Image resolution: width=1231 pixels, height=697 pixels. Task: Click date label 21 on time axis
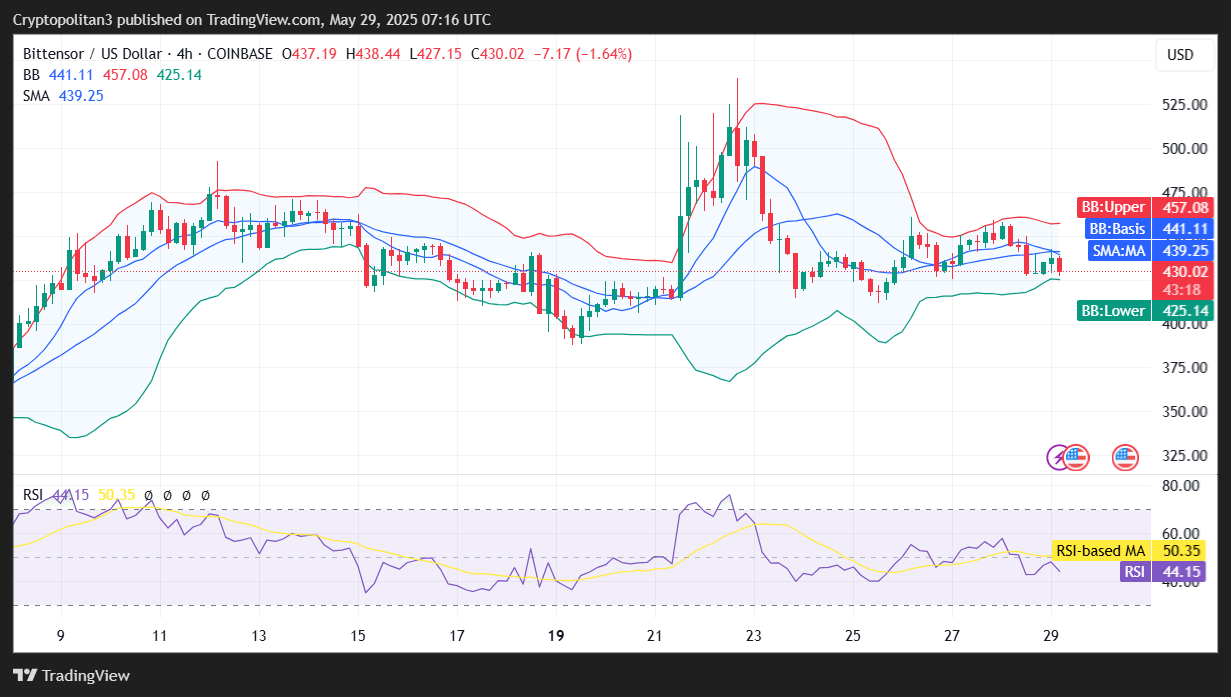tap(655, 635)
